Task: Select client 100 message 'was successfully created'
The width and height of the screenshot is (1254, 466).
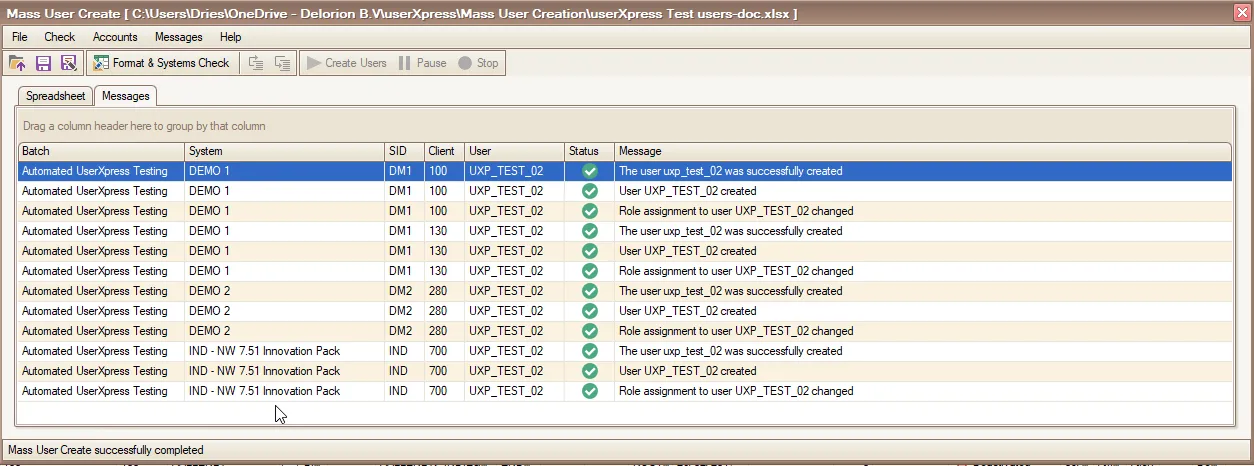Action: [731, 171]
